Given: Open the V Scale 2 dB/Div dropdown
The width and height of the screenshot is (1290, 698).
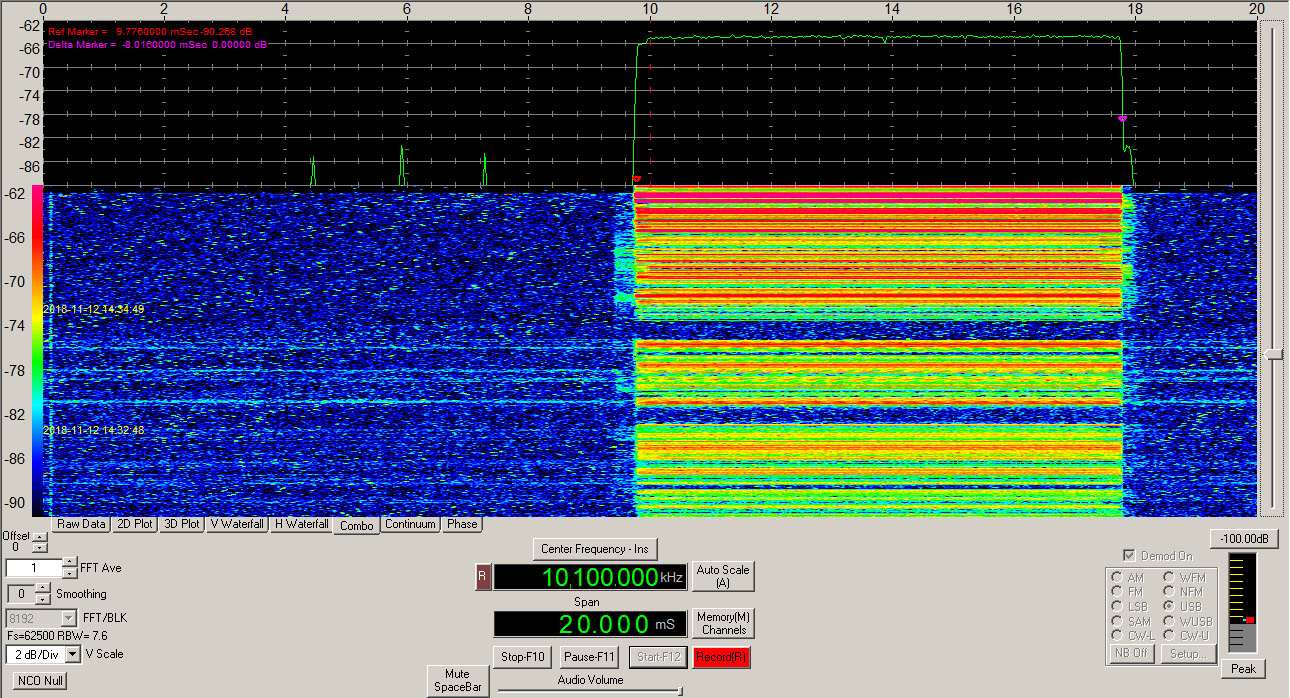Looking at the screenshot, I should click(x=73, y=654).
